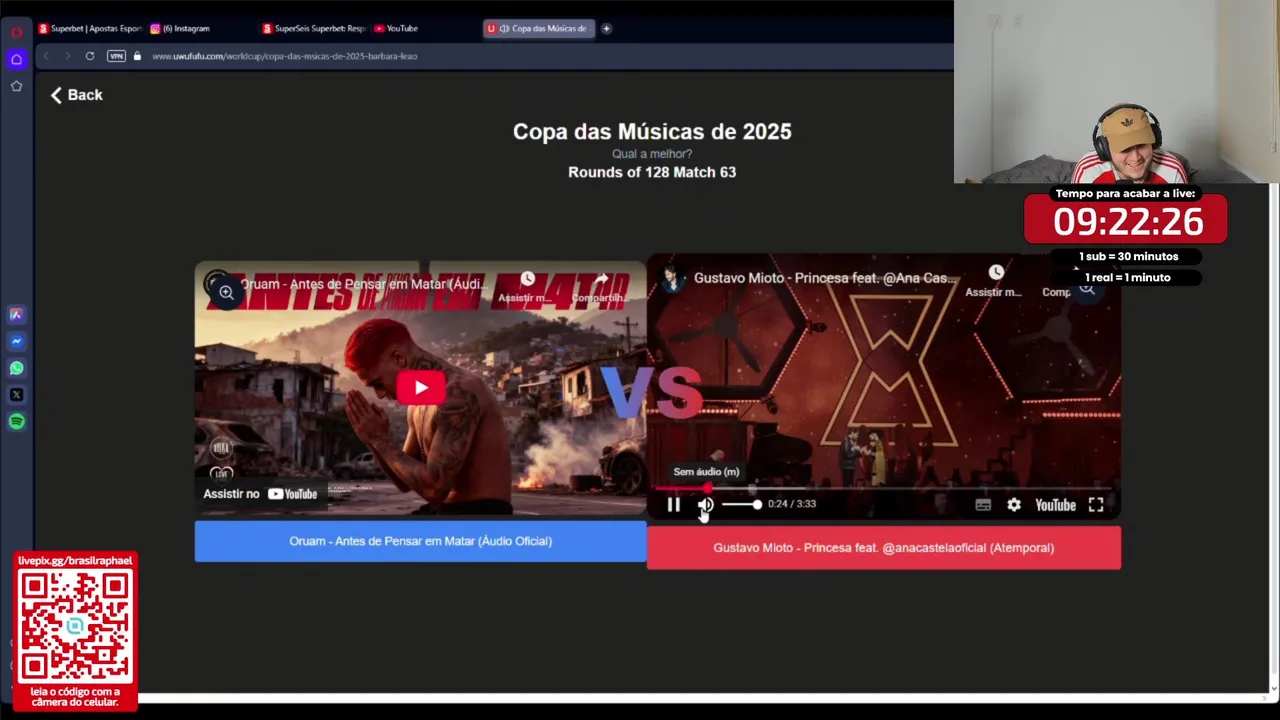This screenshot has width=1280, height=720.
Task: Switch to the YouTube tab
Action: point(396,28)
